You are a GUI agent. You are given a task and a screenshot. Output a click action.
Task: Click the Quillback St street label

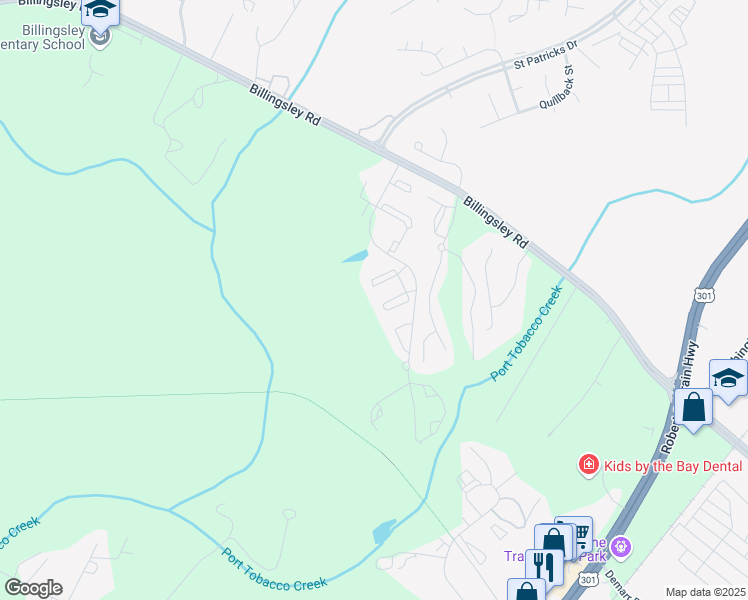[x=556, y=87]
